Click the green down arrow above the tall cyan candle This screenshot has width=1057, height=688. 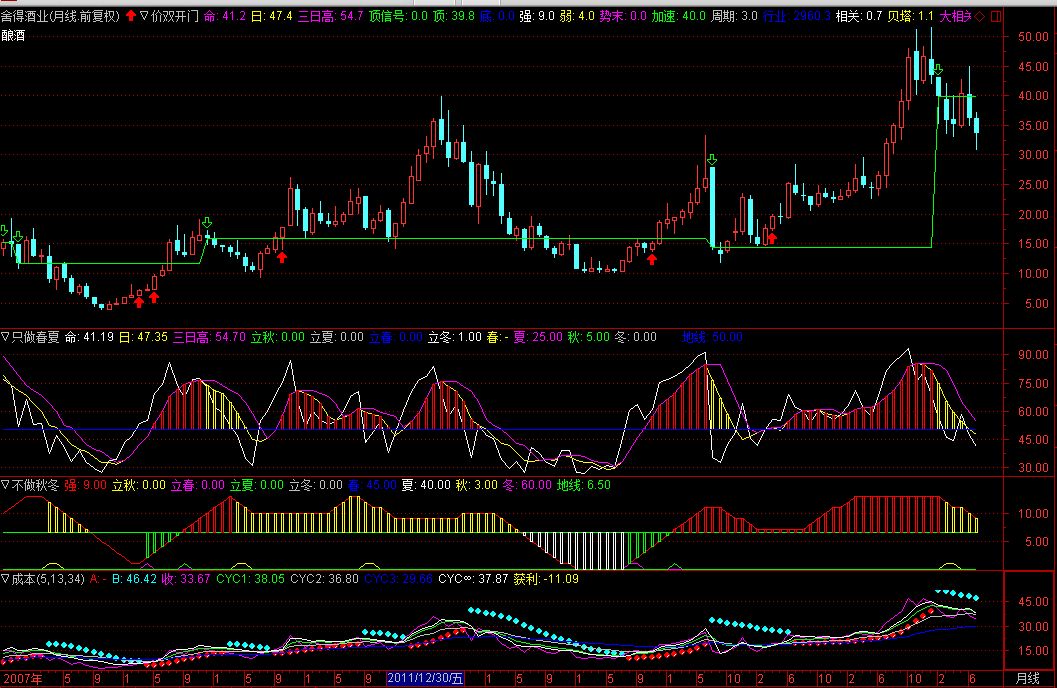[712, 160]
